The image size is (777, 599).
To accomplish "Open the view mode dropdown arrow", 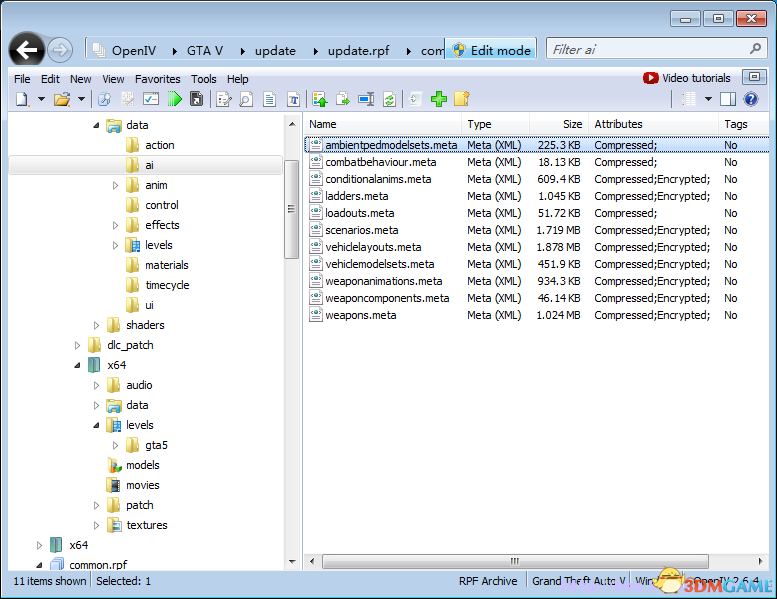I will (x=709, y=99).
